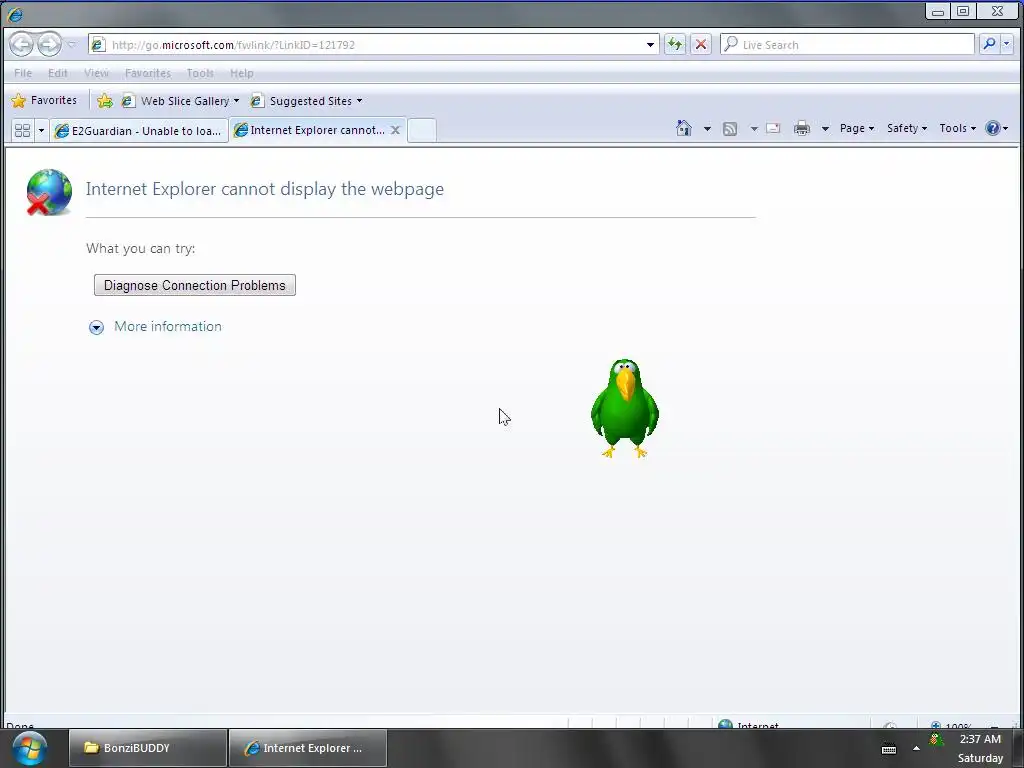Screen dimensions: 1024x768
Task: Switch to BonziBUDDY folder taskbar button
Action: [x=148, y=748]
